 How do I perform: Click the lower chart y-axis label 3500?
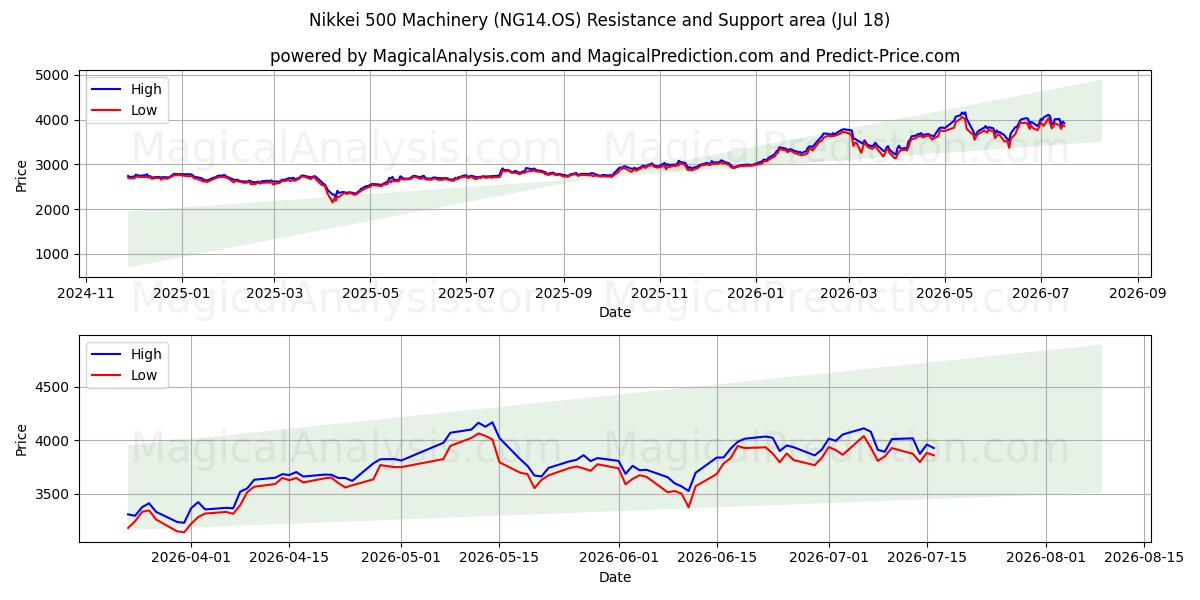pyautogui.click(x=51, y=494)
